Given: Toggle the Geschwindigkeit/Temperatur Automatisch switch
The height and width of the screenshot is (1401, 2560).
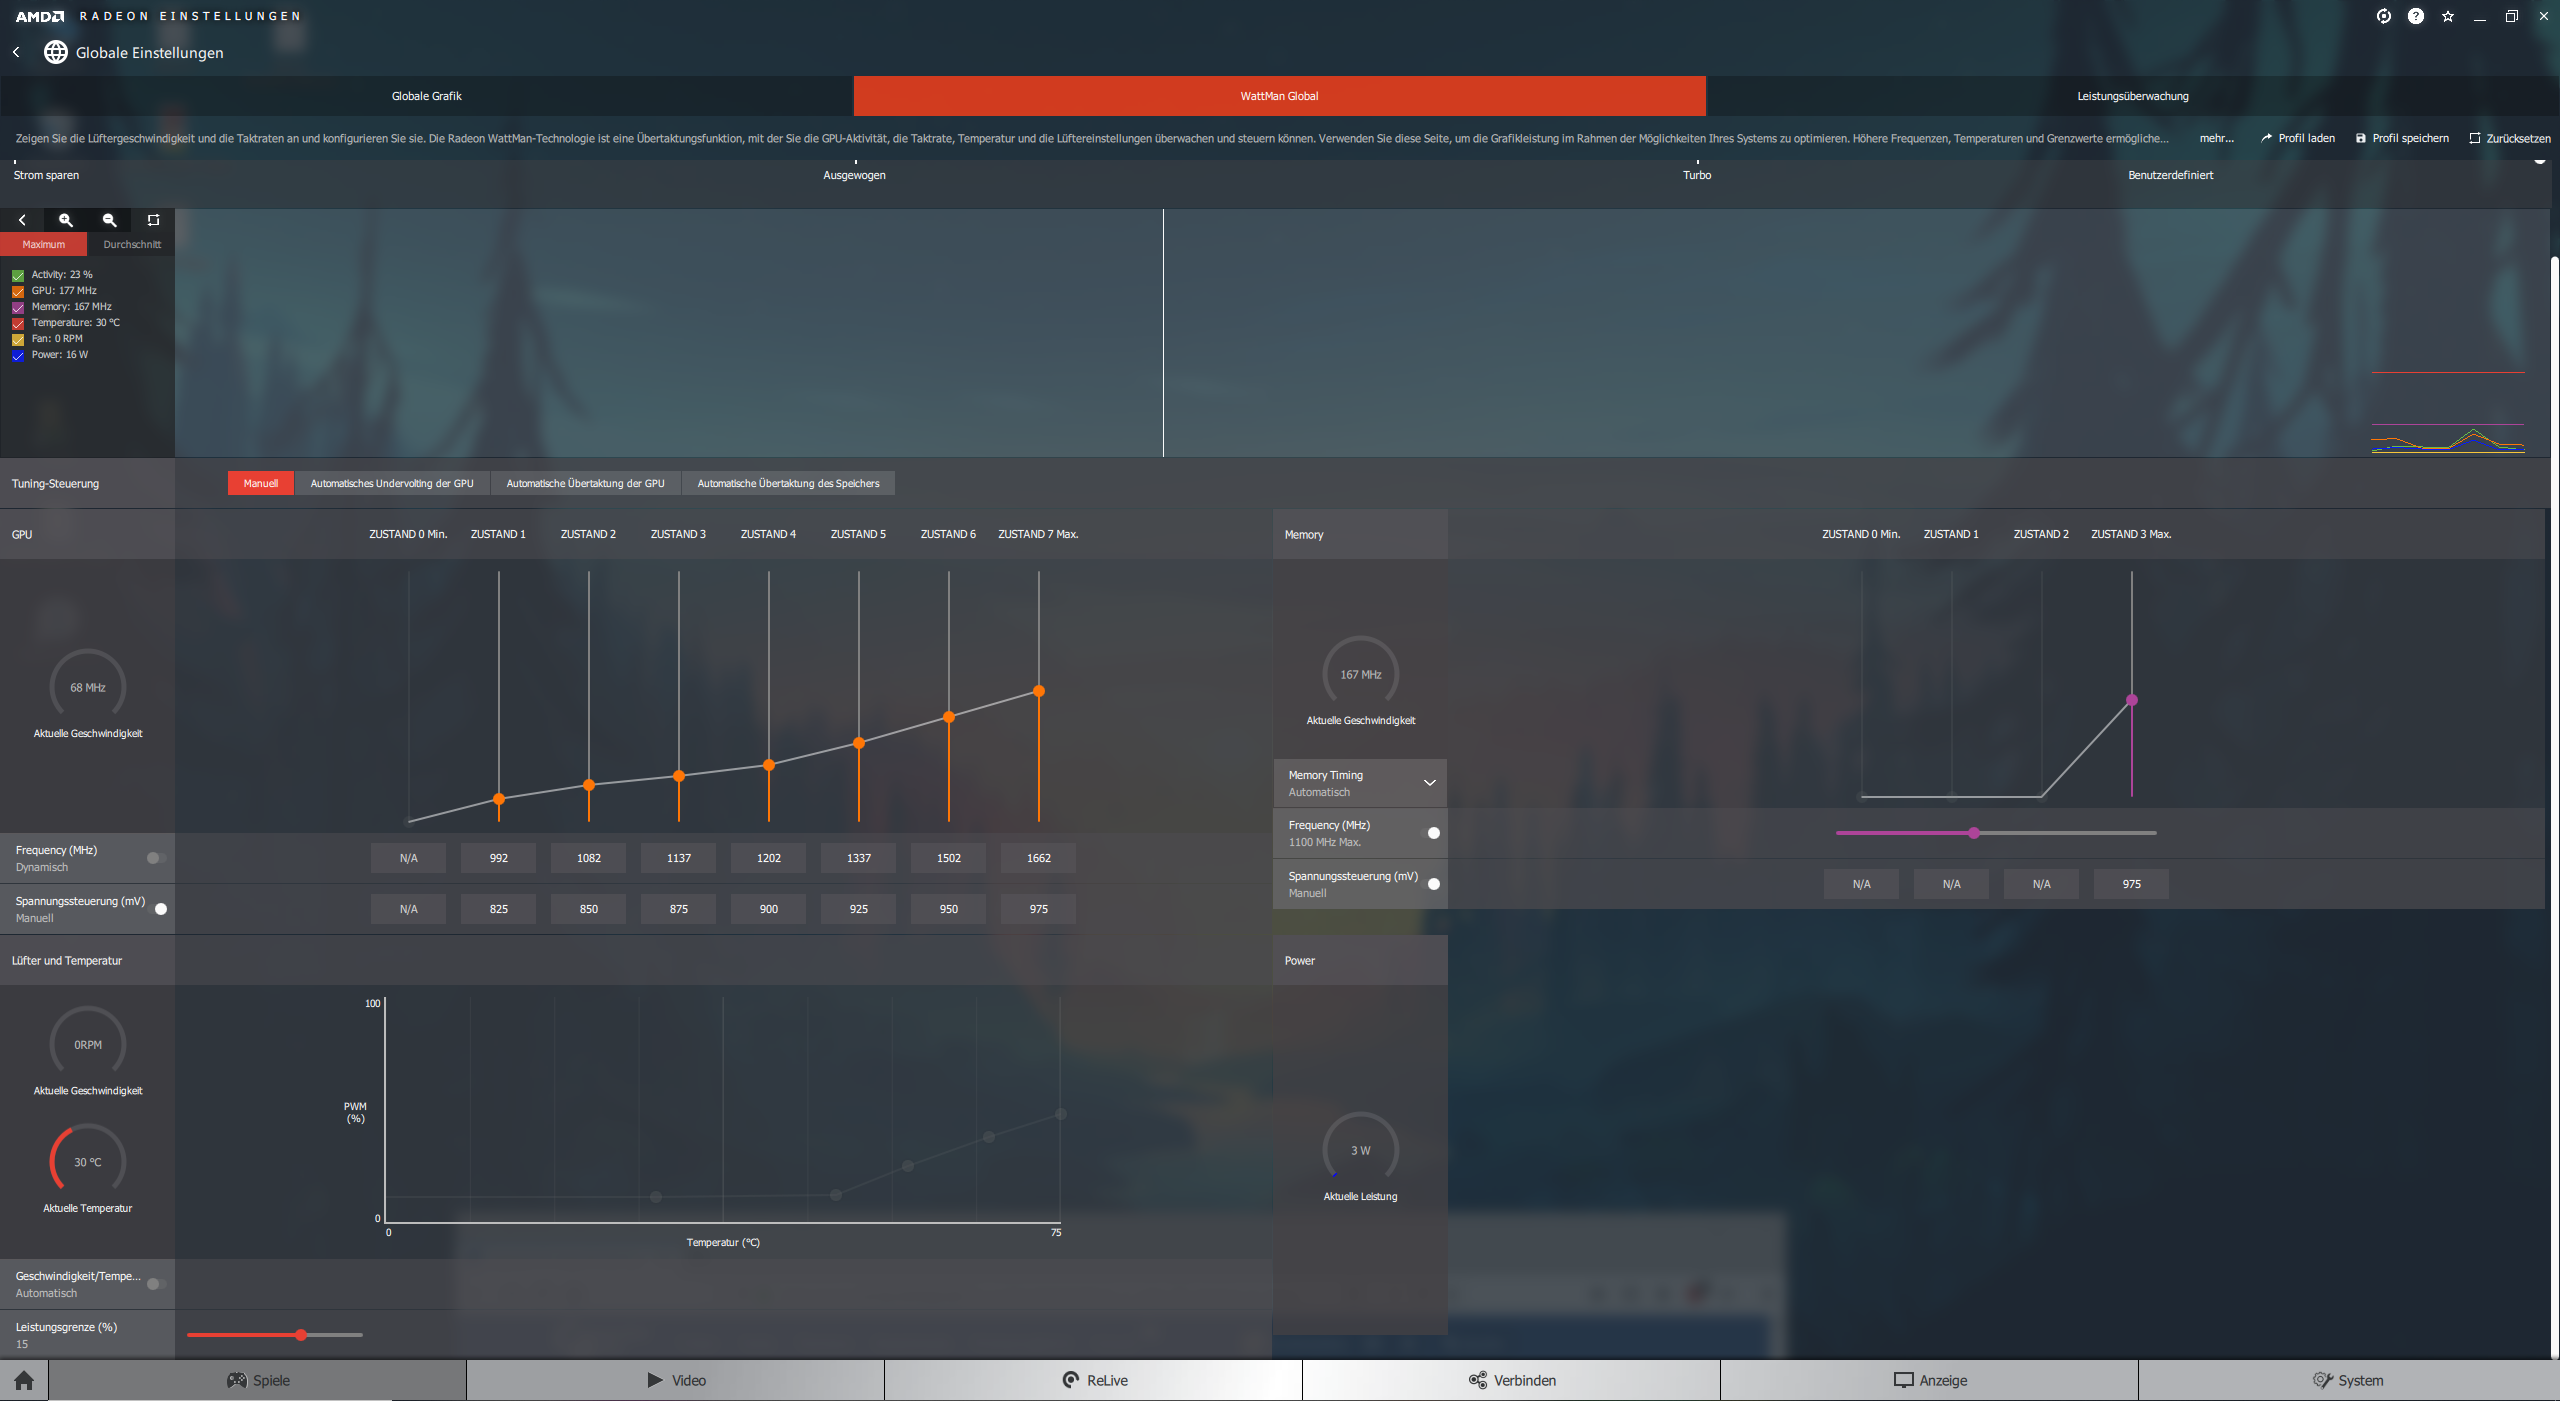Looking at the screenshot, I should click(156, 1284).
